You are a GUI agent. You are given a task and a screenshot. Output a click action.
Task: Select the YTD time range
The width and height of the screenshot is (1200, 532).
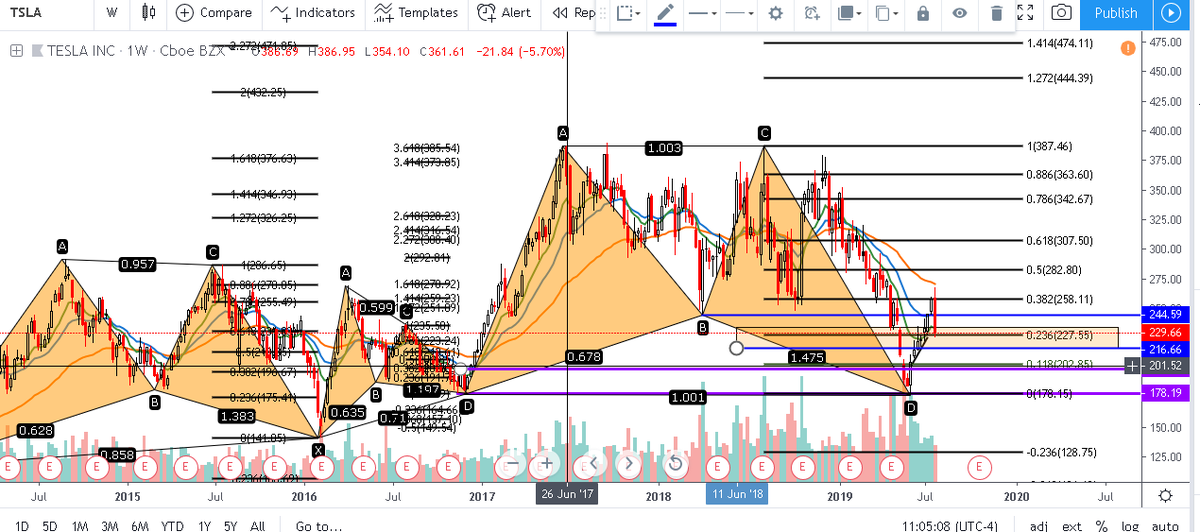pos(172,524)
